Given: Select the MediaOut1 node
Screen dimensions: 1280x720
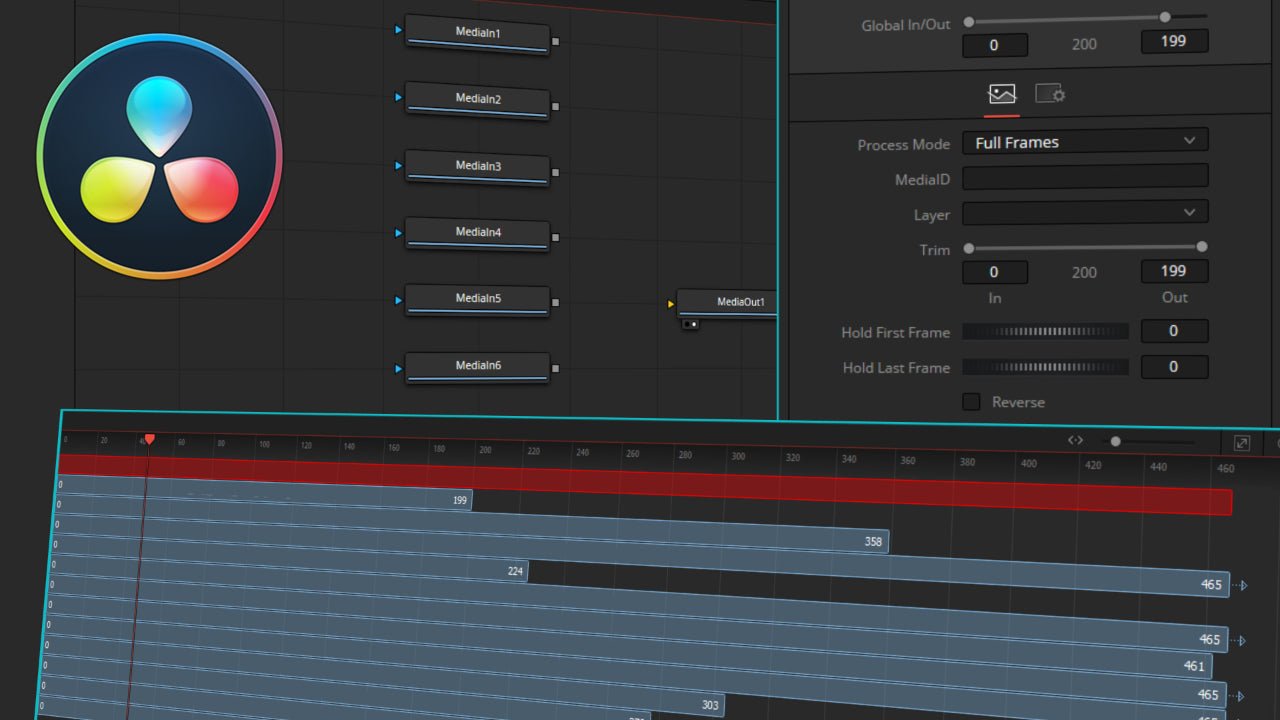Looking at the screenshot, I should coord(727,303).
